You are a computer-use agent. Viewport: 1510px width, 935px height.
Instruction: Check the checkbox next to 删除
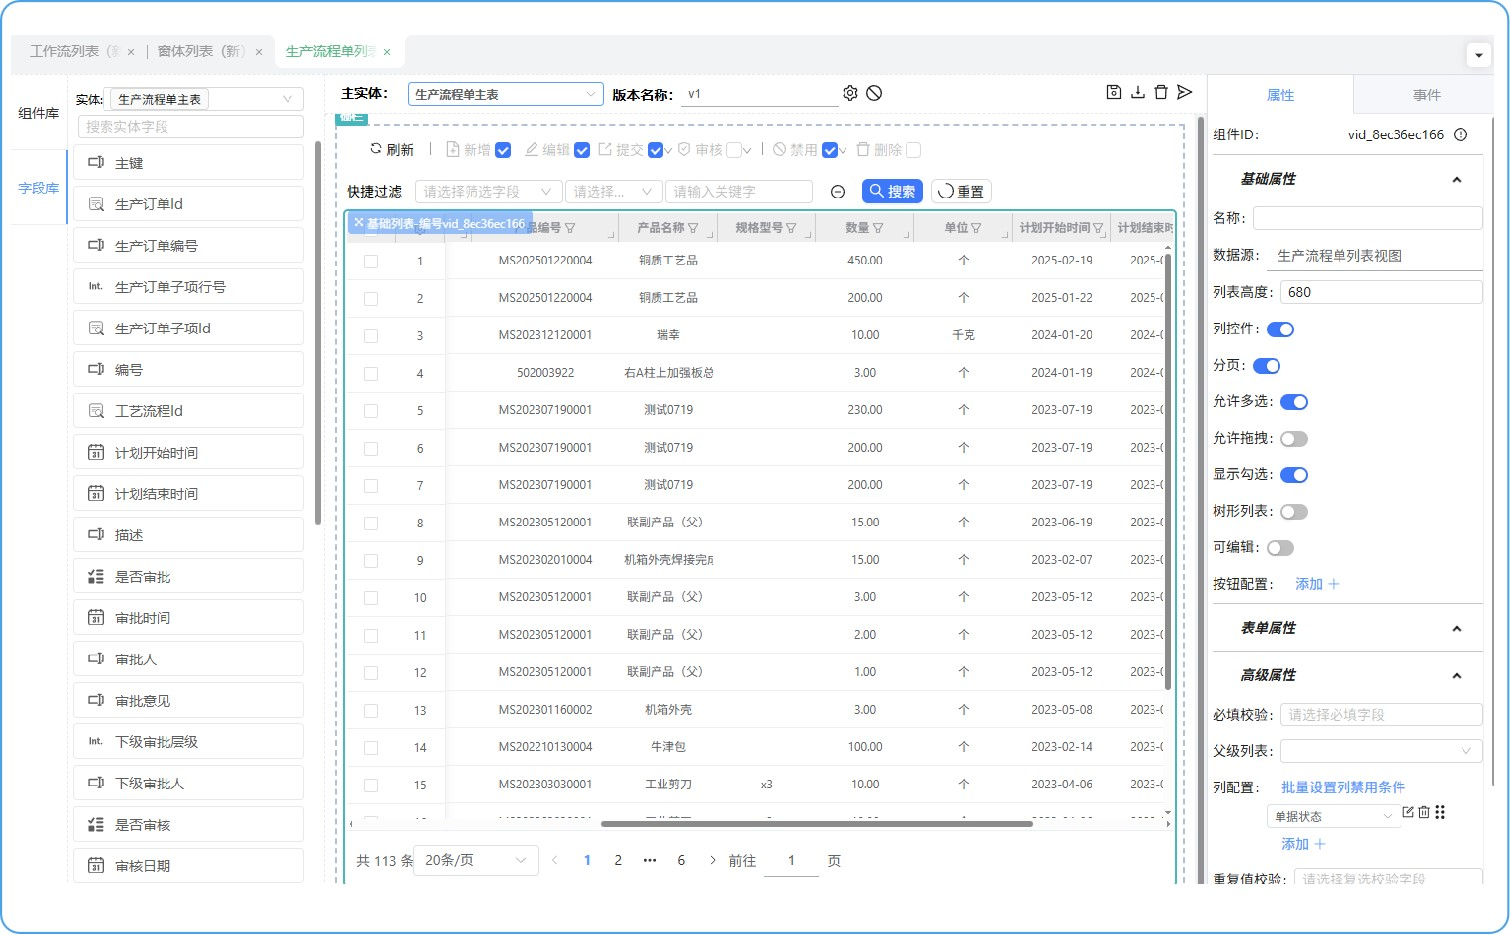point(913,150)
